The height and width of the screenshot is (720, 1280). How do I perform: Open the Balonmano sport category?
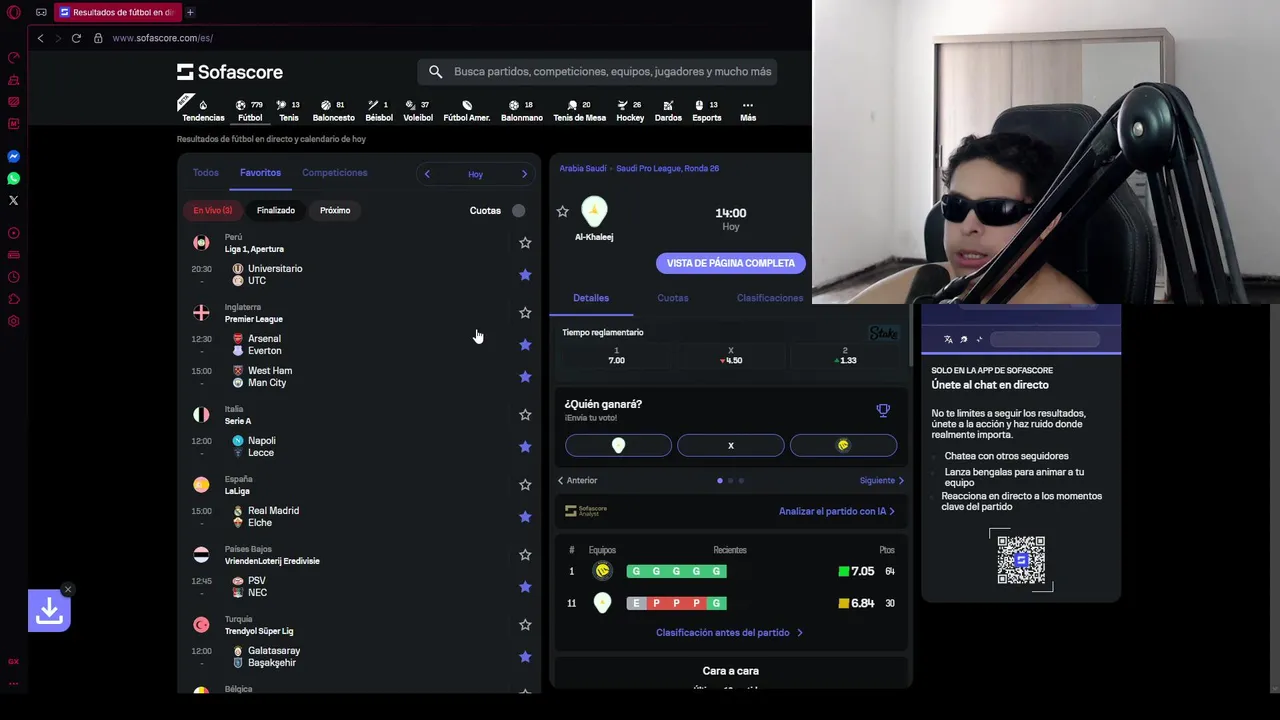(522, 110)
